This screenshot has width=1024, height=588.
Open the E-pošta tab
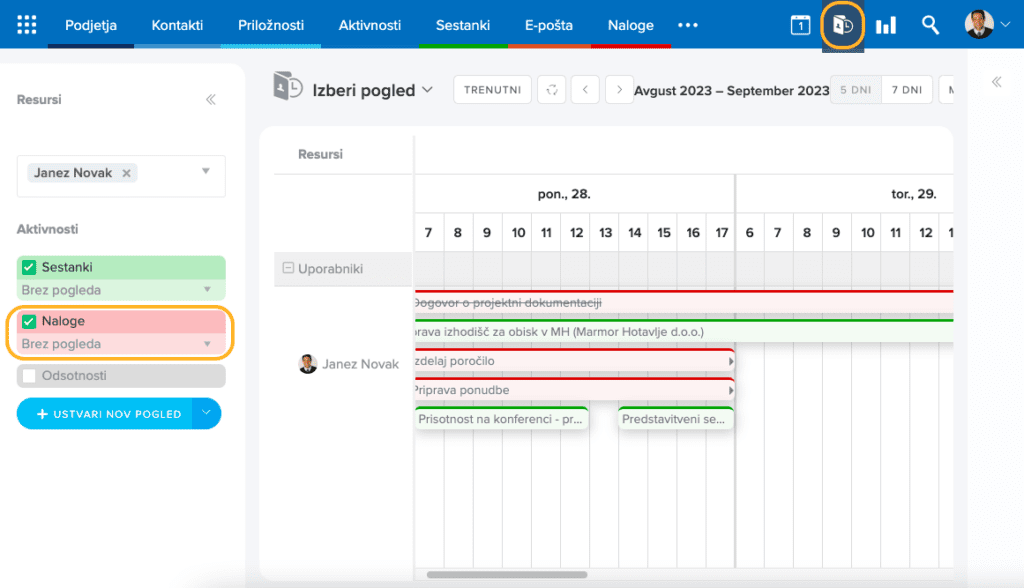[548, 25]
